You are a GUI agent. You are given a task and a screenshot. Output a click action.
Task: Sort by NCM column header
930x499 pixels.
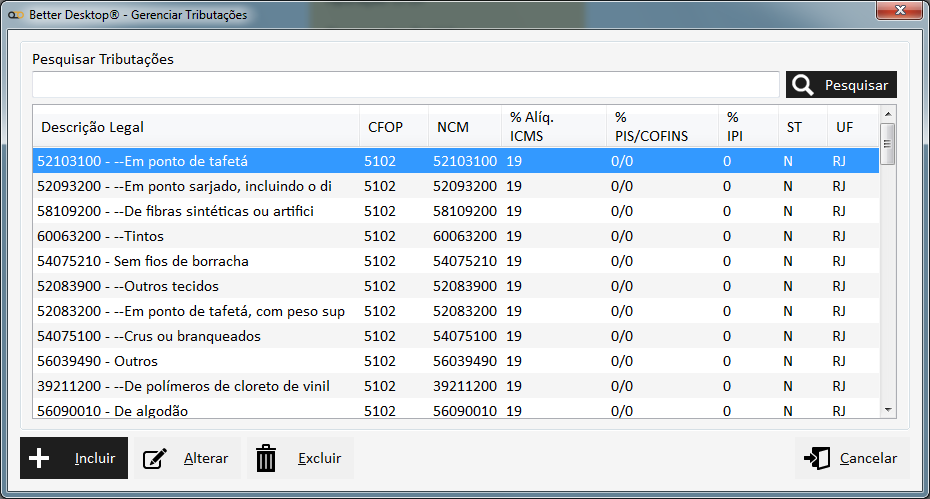coord(453,127)
